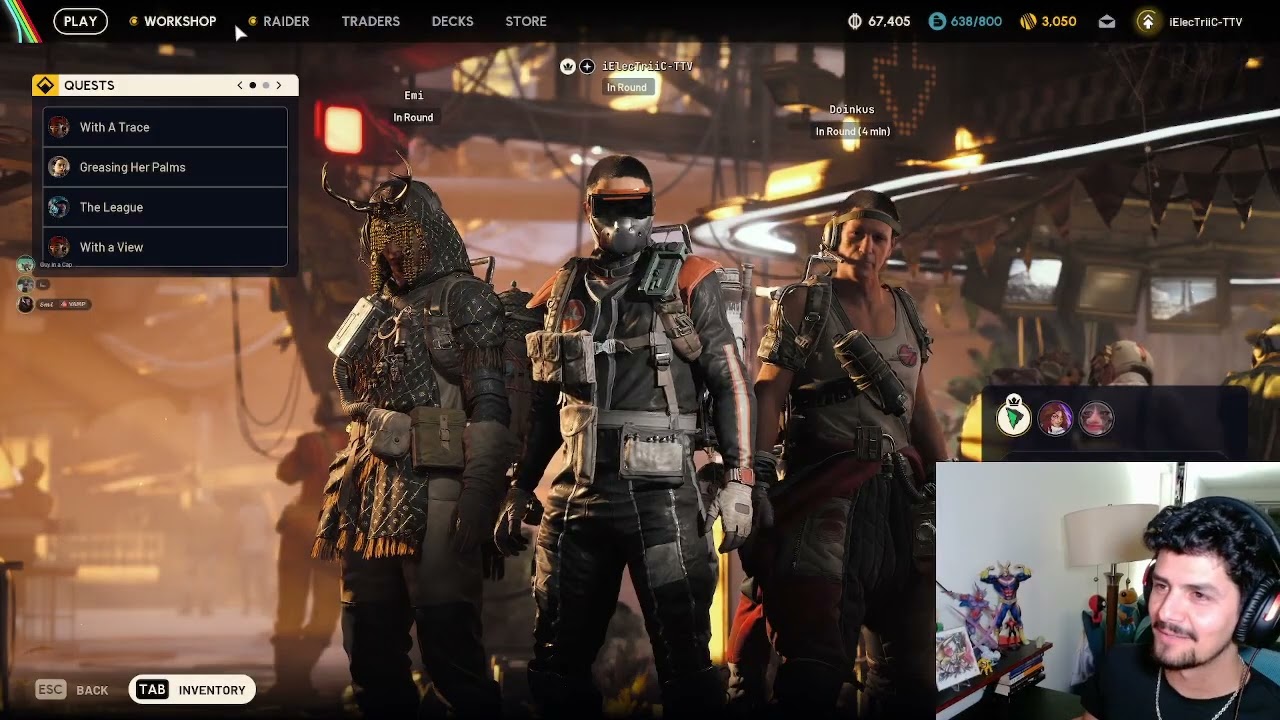The width and height of the screenshot is (1280, 720).
Task: Open the With A Trace quest
Action: tap(165, 127)
